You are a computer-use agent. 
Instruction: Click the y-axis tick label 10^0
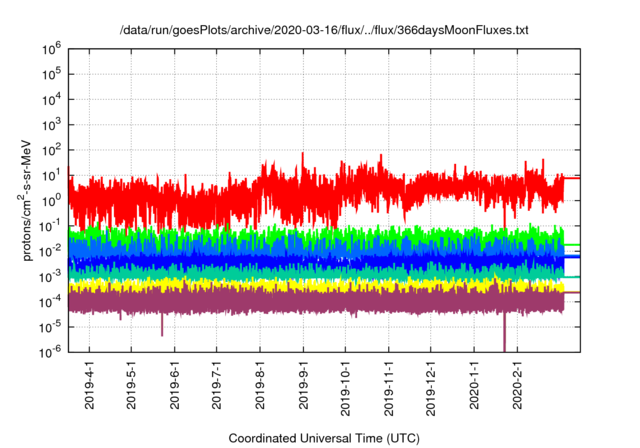pos(51,199)
